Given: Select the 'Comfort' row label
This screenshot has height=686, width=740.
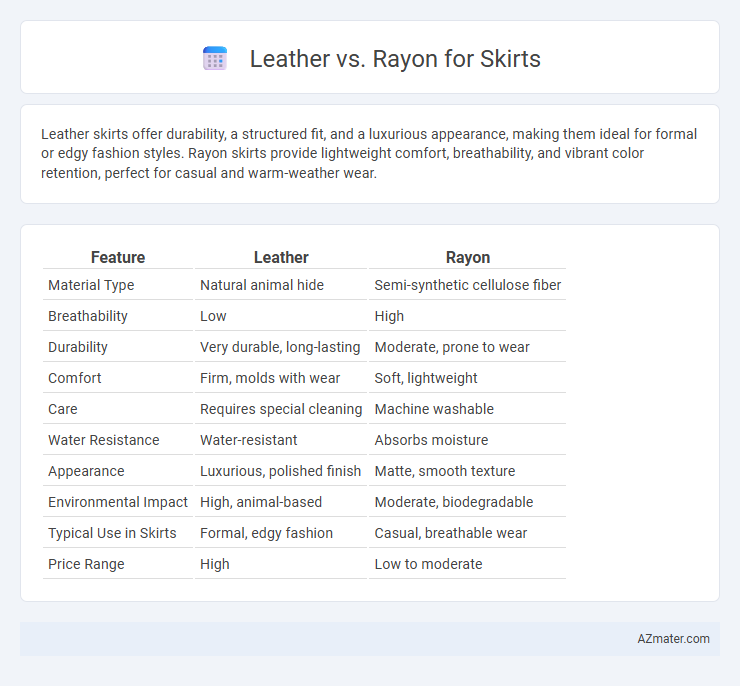Looking at the screenshot, I should tap(75, 378).
